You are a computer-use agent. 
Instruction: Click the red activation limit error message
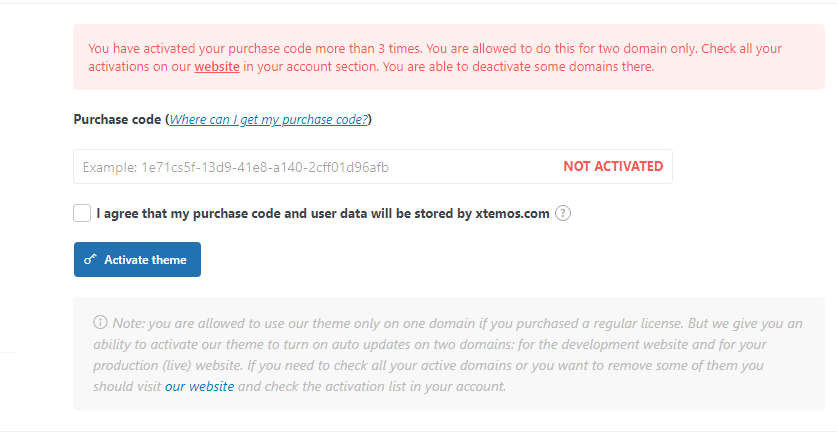point(448,57)
